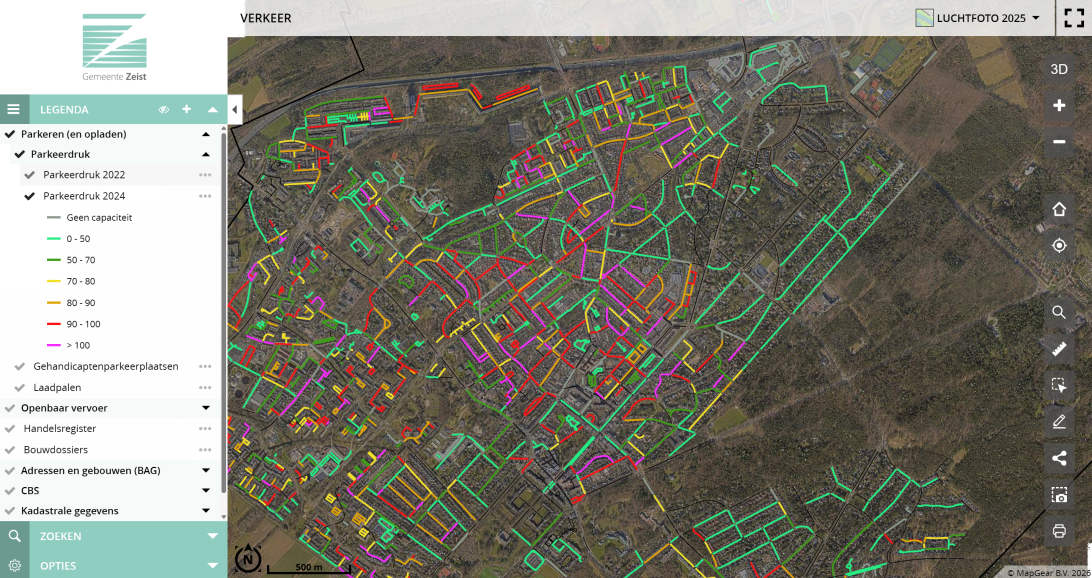Screen dimensions: 1092x578
Task: Activate the selection tool
Action: (1059, 385)
